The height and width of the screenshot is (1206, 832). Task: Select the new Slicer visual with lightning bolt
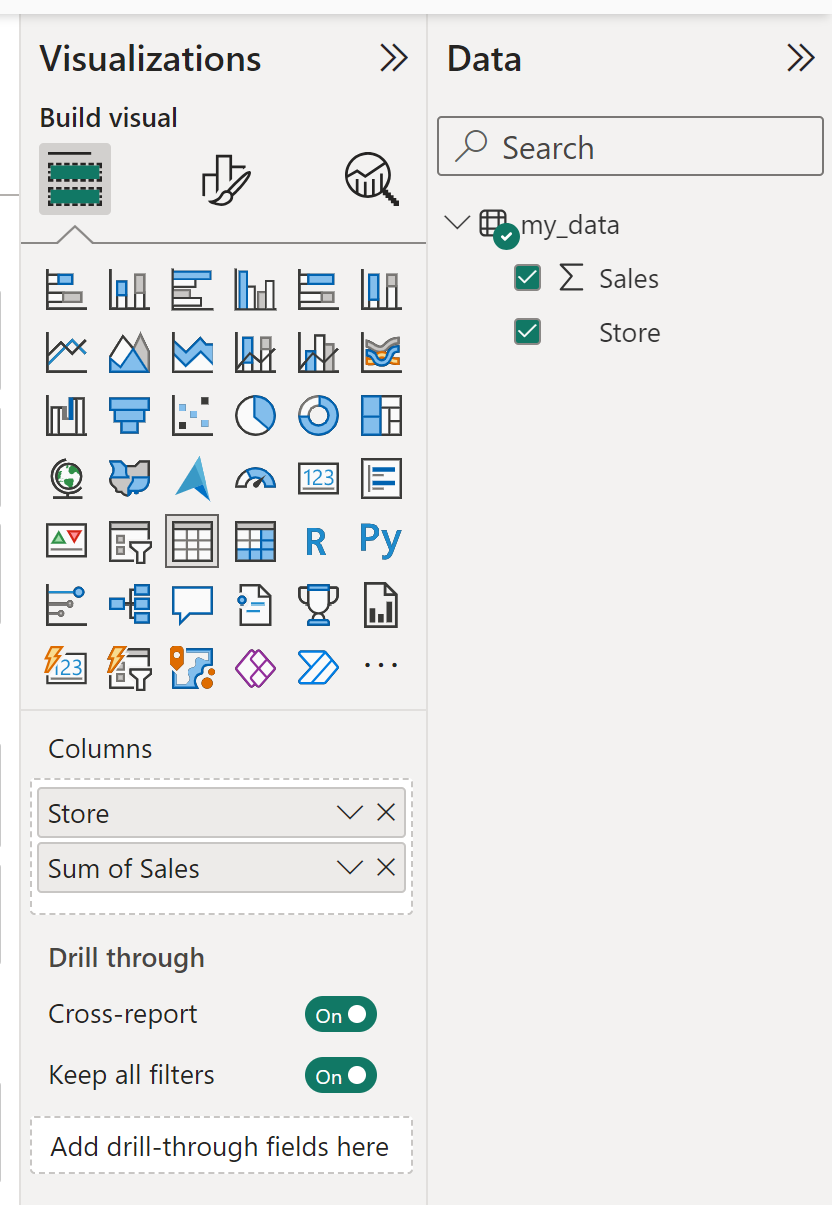(129, 666)
